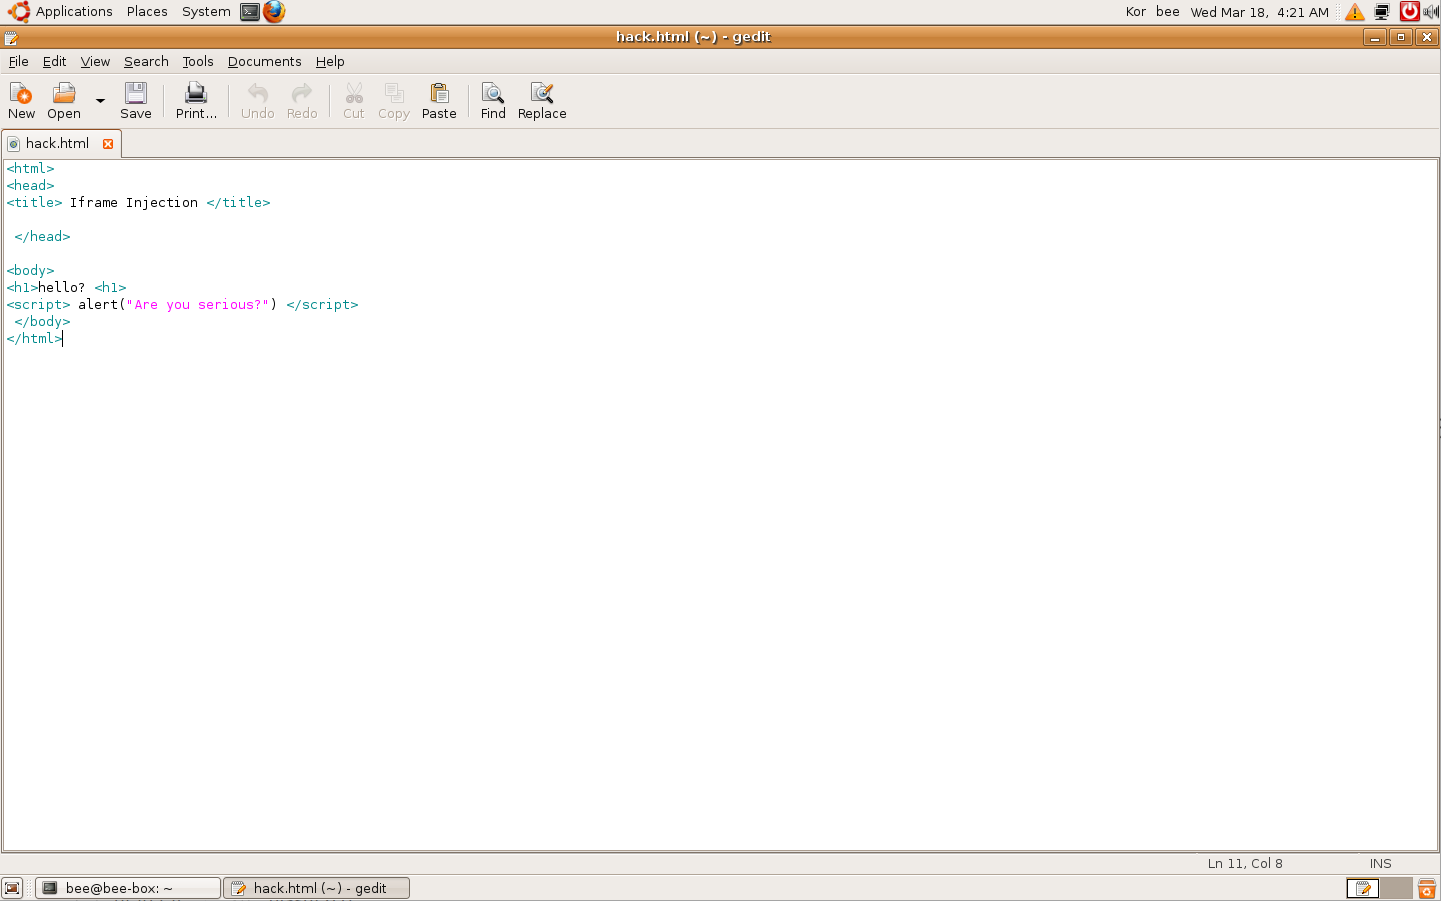Open the clock showing Wed Mar 18

click(1259, 12)
